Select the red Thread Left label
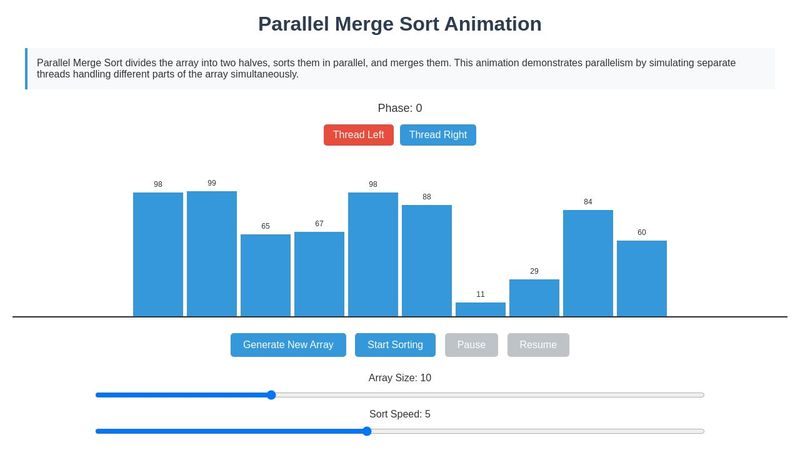800x450 pixels. pos(358,135)
